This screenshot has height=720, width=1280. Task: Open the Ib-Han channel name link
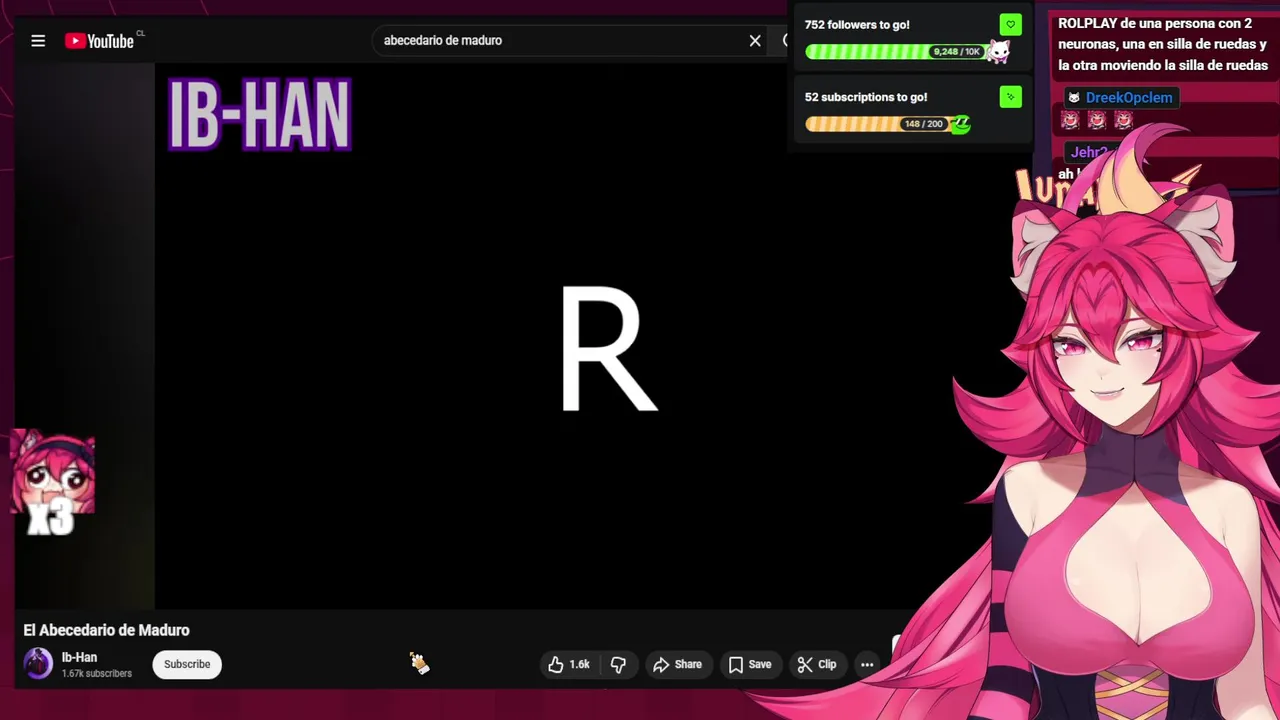(x=79, y=657)
